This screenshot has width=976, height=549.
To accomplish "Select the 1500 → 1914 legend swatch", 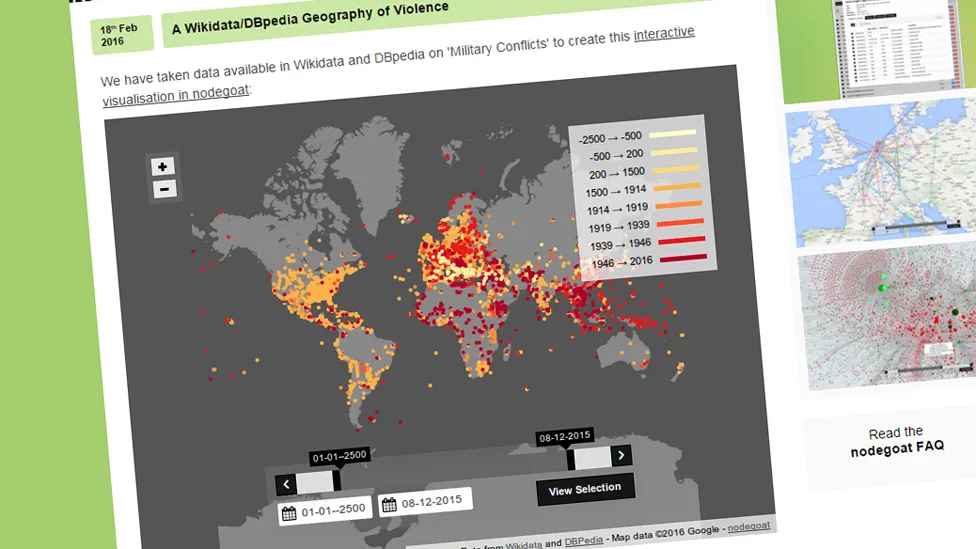I will coord(677,186).
